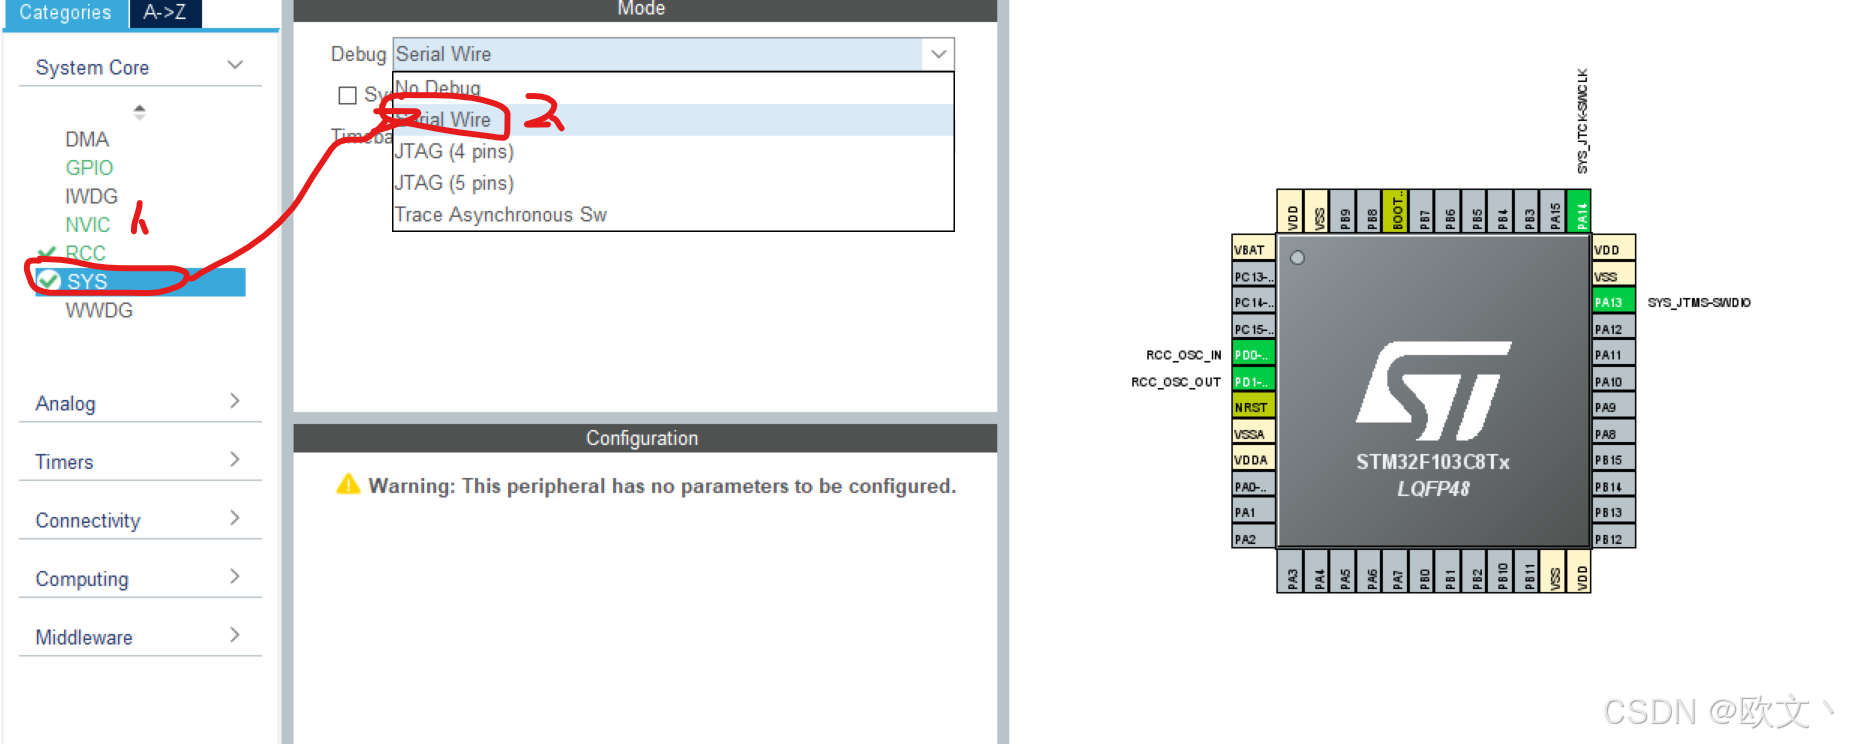The width and height of the screenshot is (1852, 744).
Task: Click pin PA3 on chip bottom row
Action: (x=1292, y=571)
